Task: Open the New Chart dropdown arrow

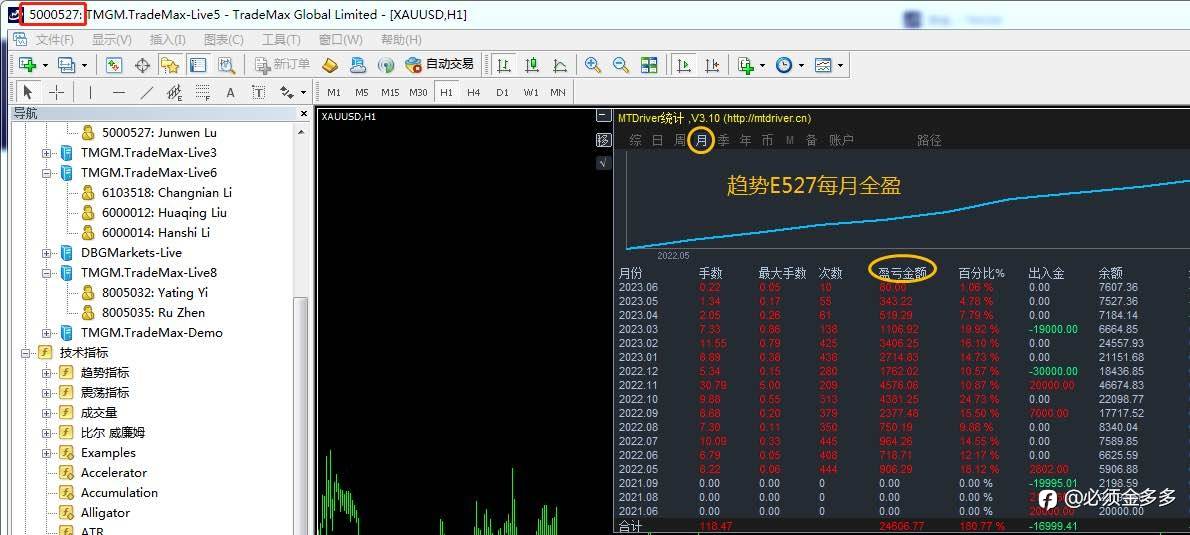Action: point(45,65)
